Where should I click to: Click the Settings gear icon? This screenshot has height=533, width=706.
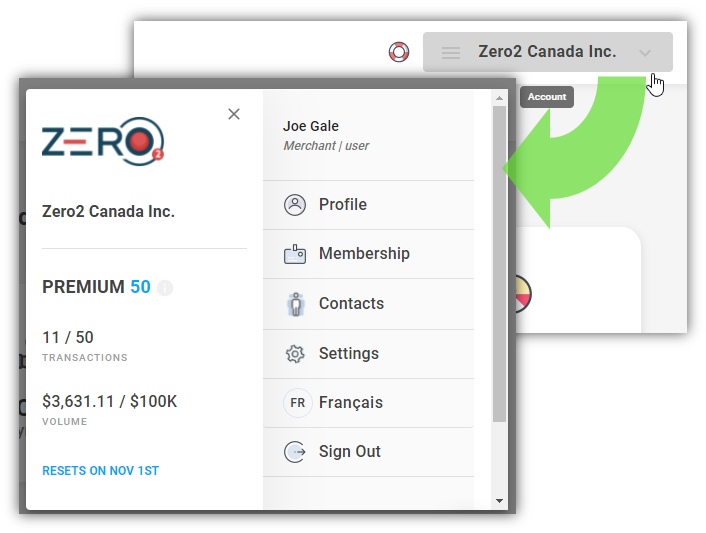(x=295, y=354)
